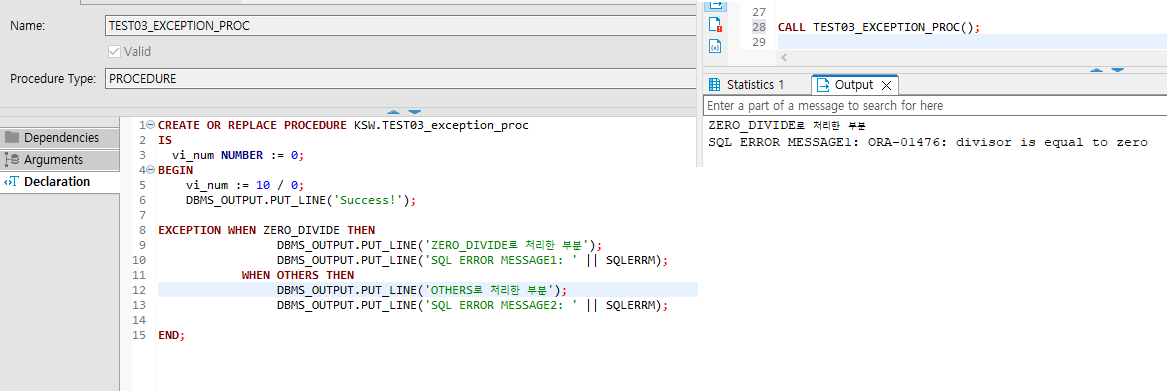Image resolution: width=1169 pixels, height=391 pixels.
Task: Click the scroll-left arrow in SQL editor scrollbar
Action: (784, 57)
